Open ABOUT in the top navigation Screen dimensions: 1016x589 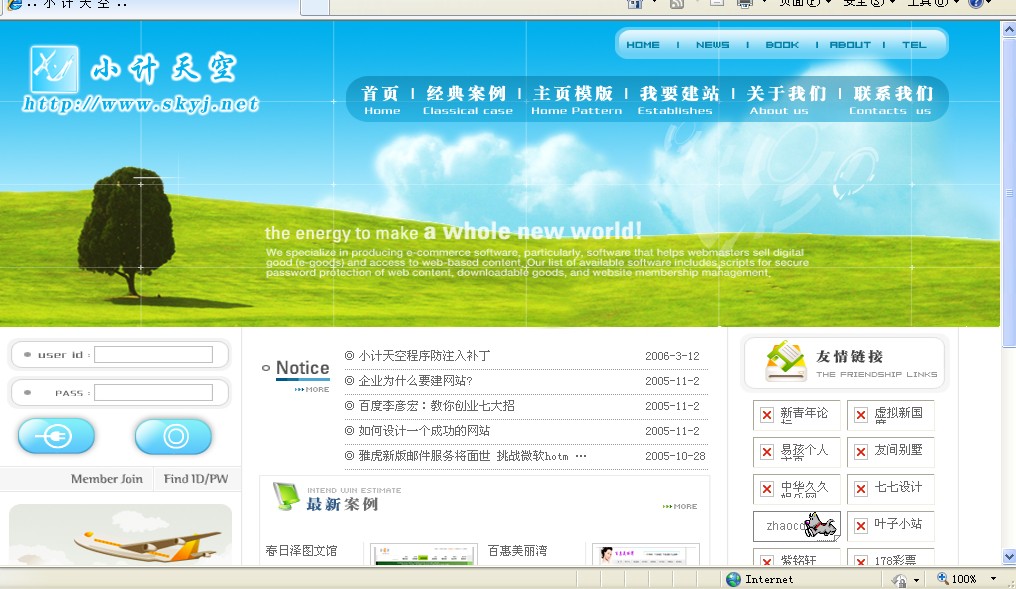(x=850, y=45)
